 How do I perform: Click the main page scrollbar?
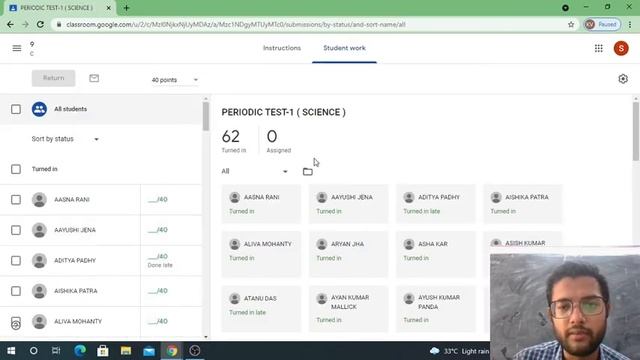click(636, 131)
